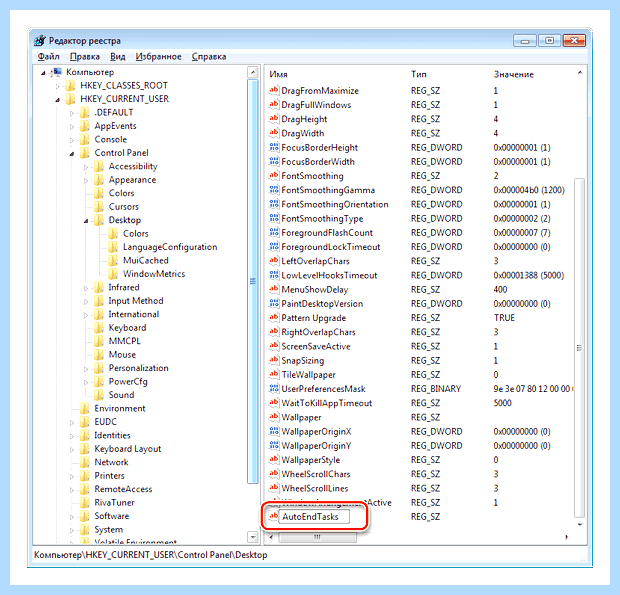Click the status bar registry path
The width and height of the screenshot is (620, 595).
click(150, 555)
